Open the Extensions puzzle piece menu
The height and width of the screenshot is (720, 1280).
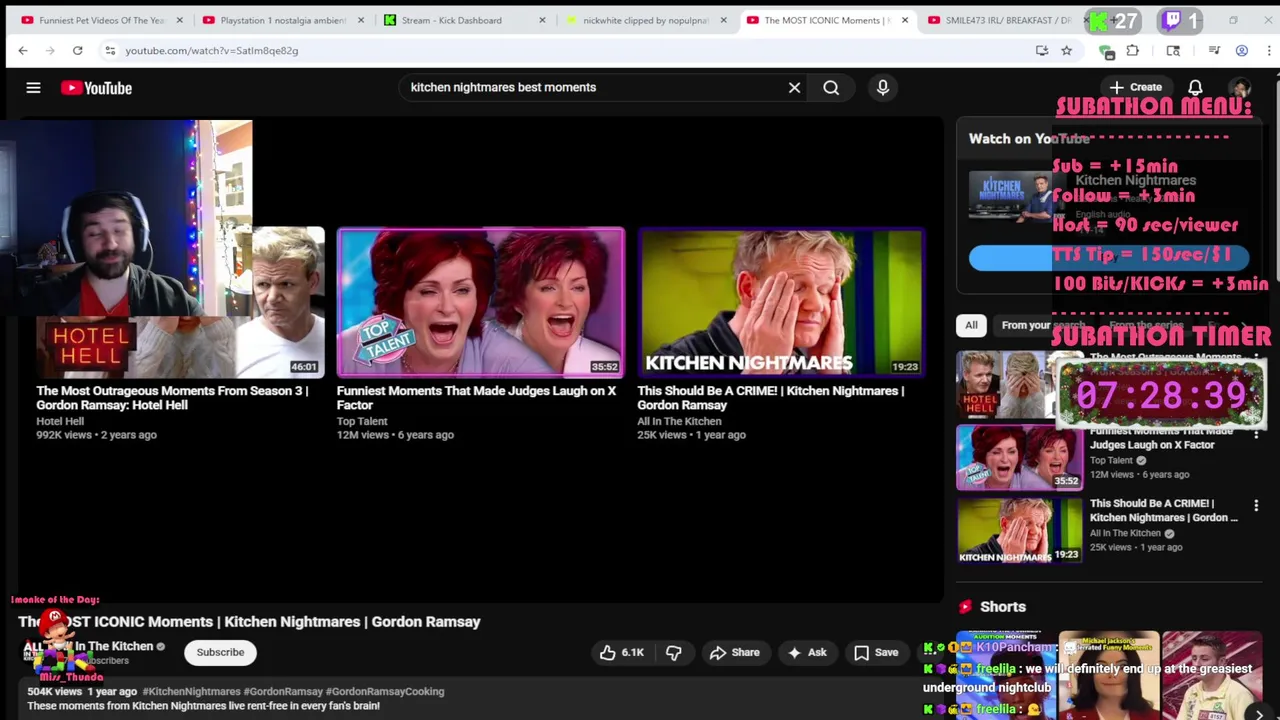point(1132,50)
